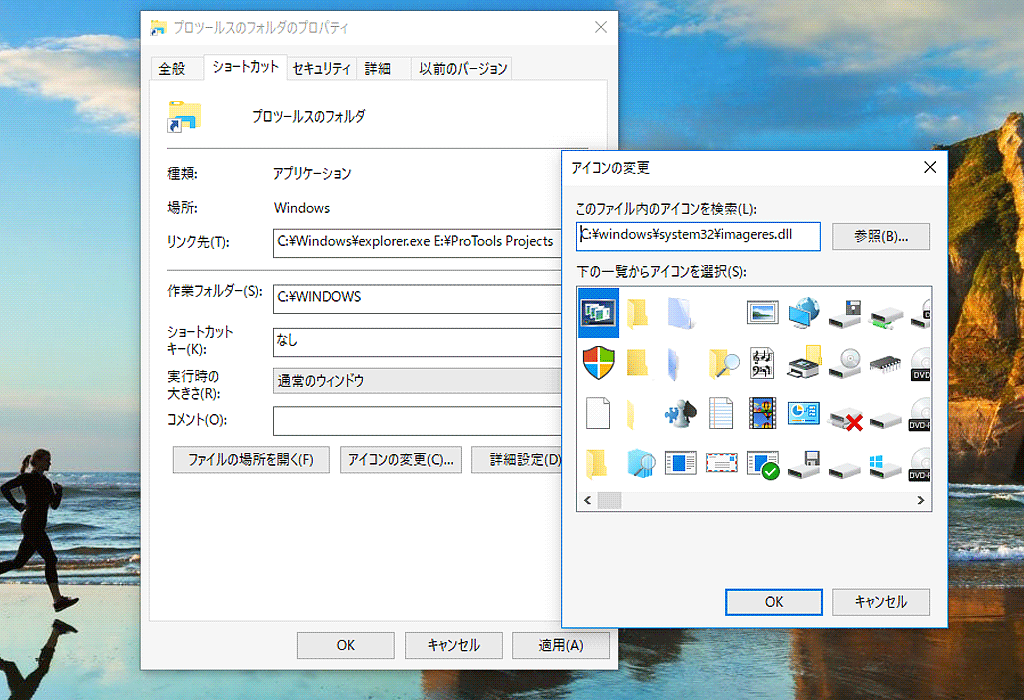
Task: Pick the blue cube with magnifier icon
Action: click(x=641, y=463)
